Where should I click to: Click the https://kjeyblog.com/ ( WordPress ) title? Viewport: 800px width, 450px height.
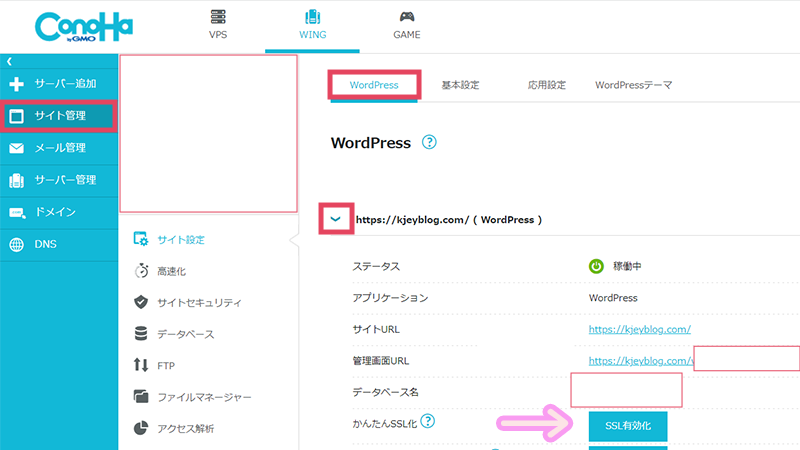click(x=449, y=220)
